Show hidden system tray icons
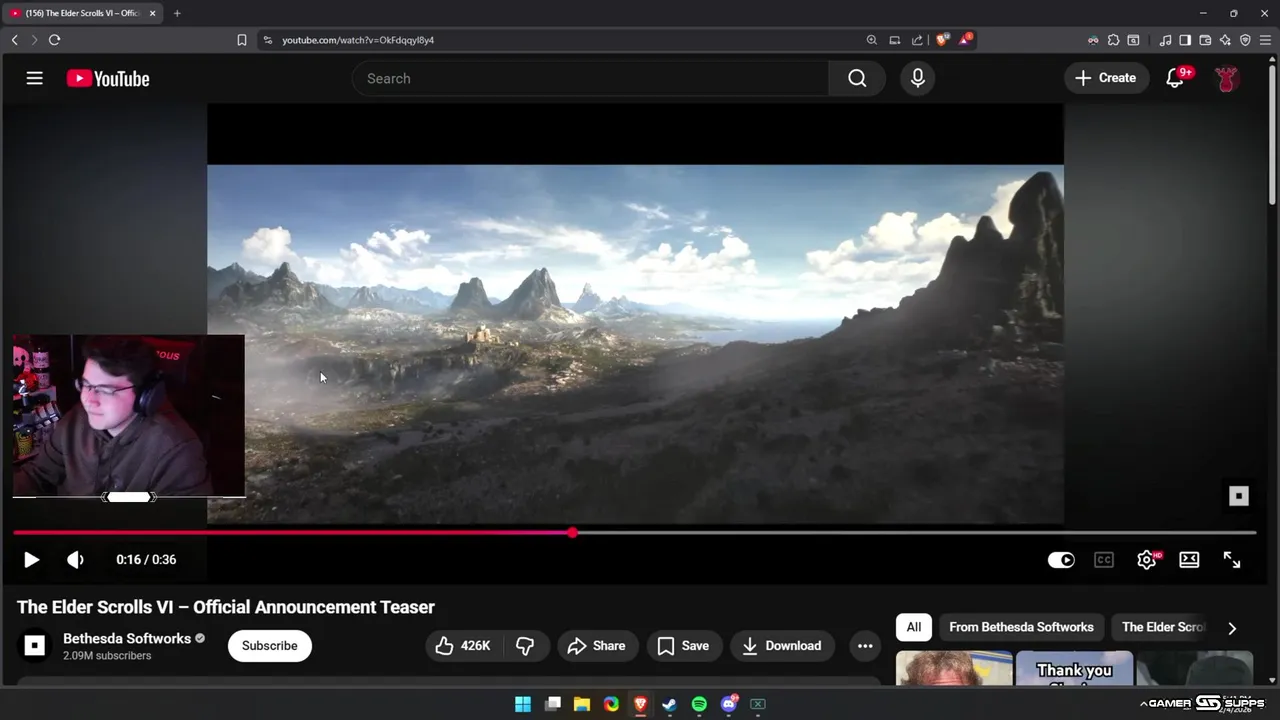This screenshot has width=1280, height=720. (x=1143, y=704)
